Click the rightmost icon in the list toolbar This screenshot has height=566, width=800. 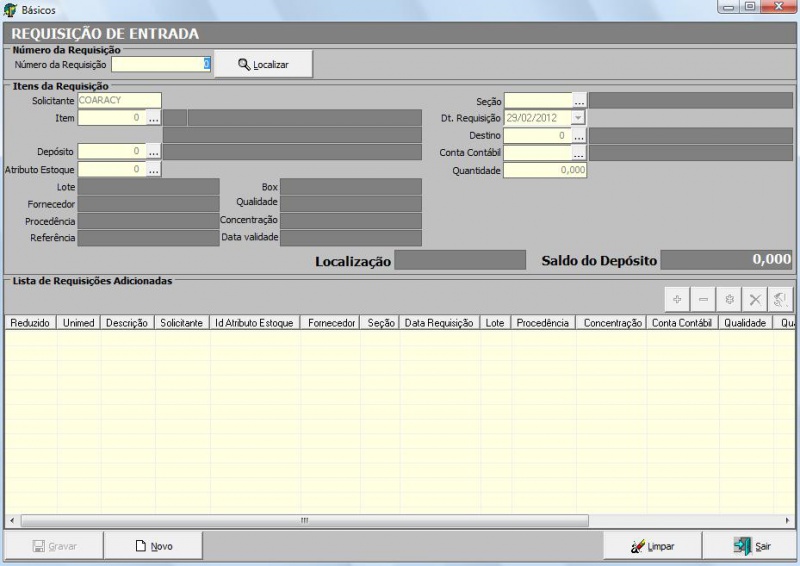782,299
